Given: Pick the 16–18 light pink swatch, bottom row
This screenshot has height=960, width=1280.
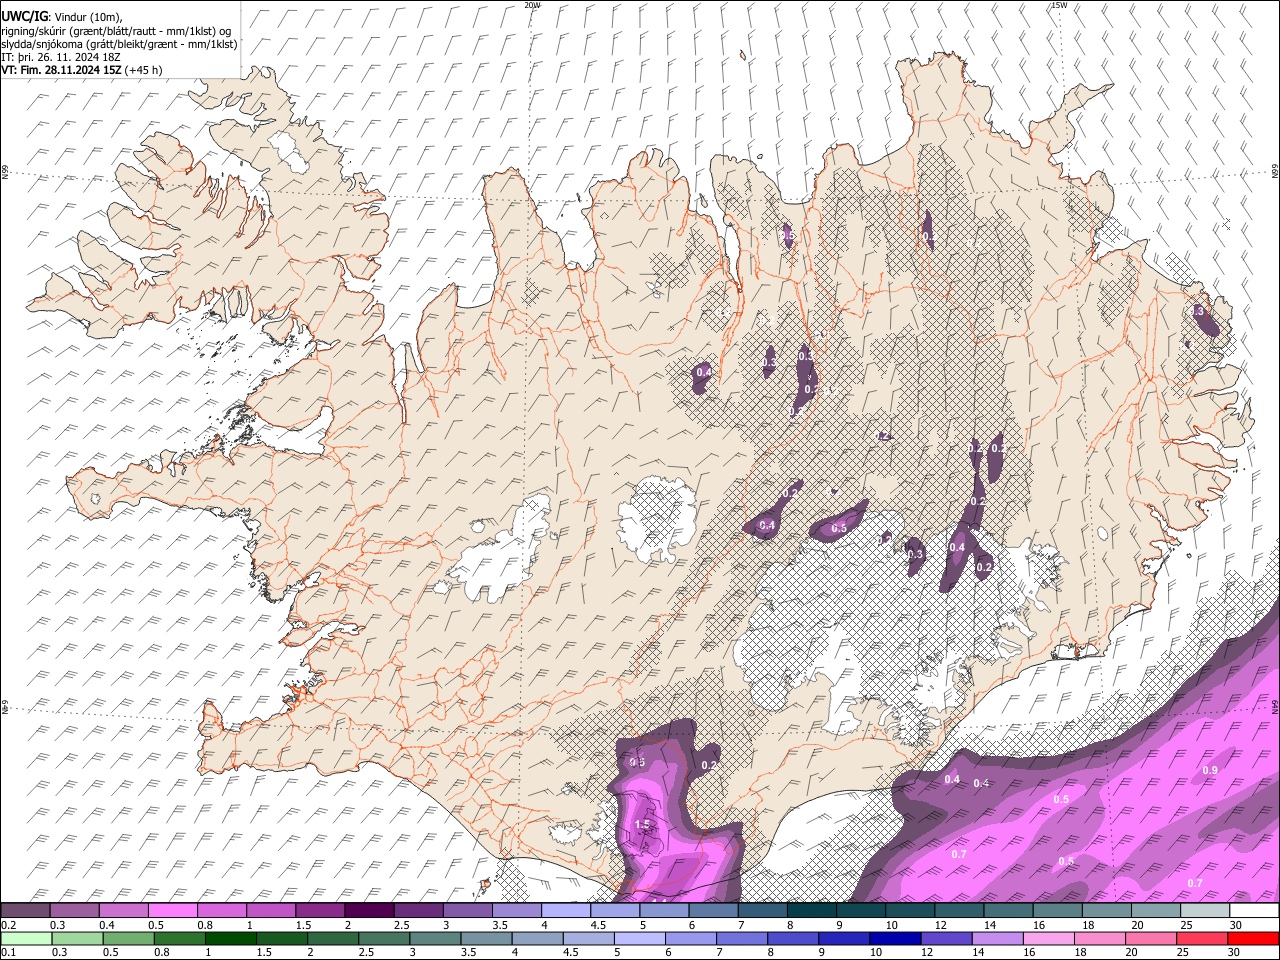Looking at the screenshot, I should [x=1048, y=938].
